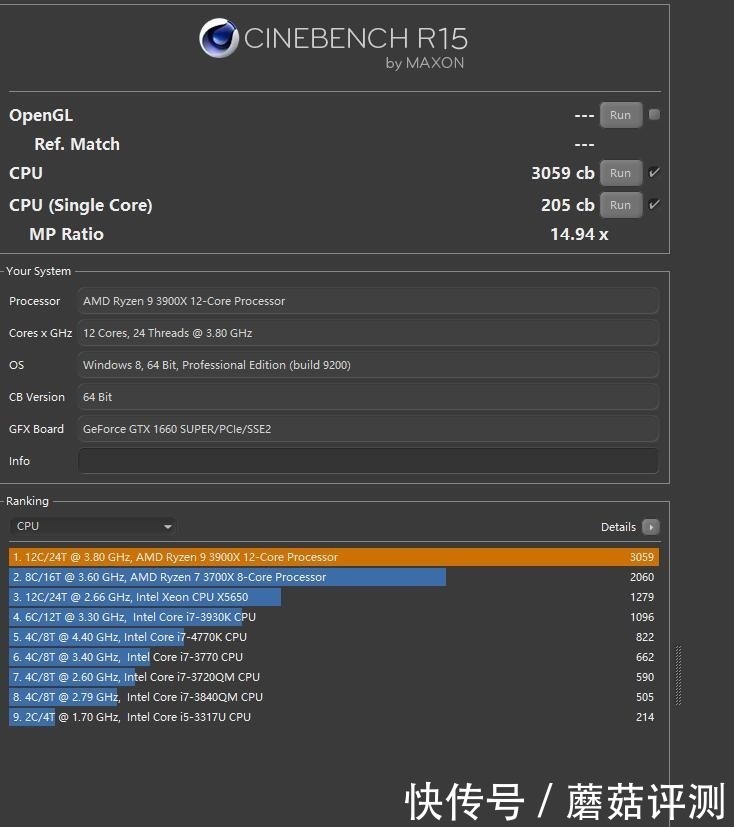Select the Intel Xeon X5650 ranking row
This screenshot has height=827, width=734.
(x=333, y=597)
